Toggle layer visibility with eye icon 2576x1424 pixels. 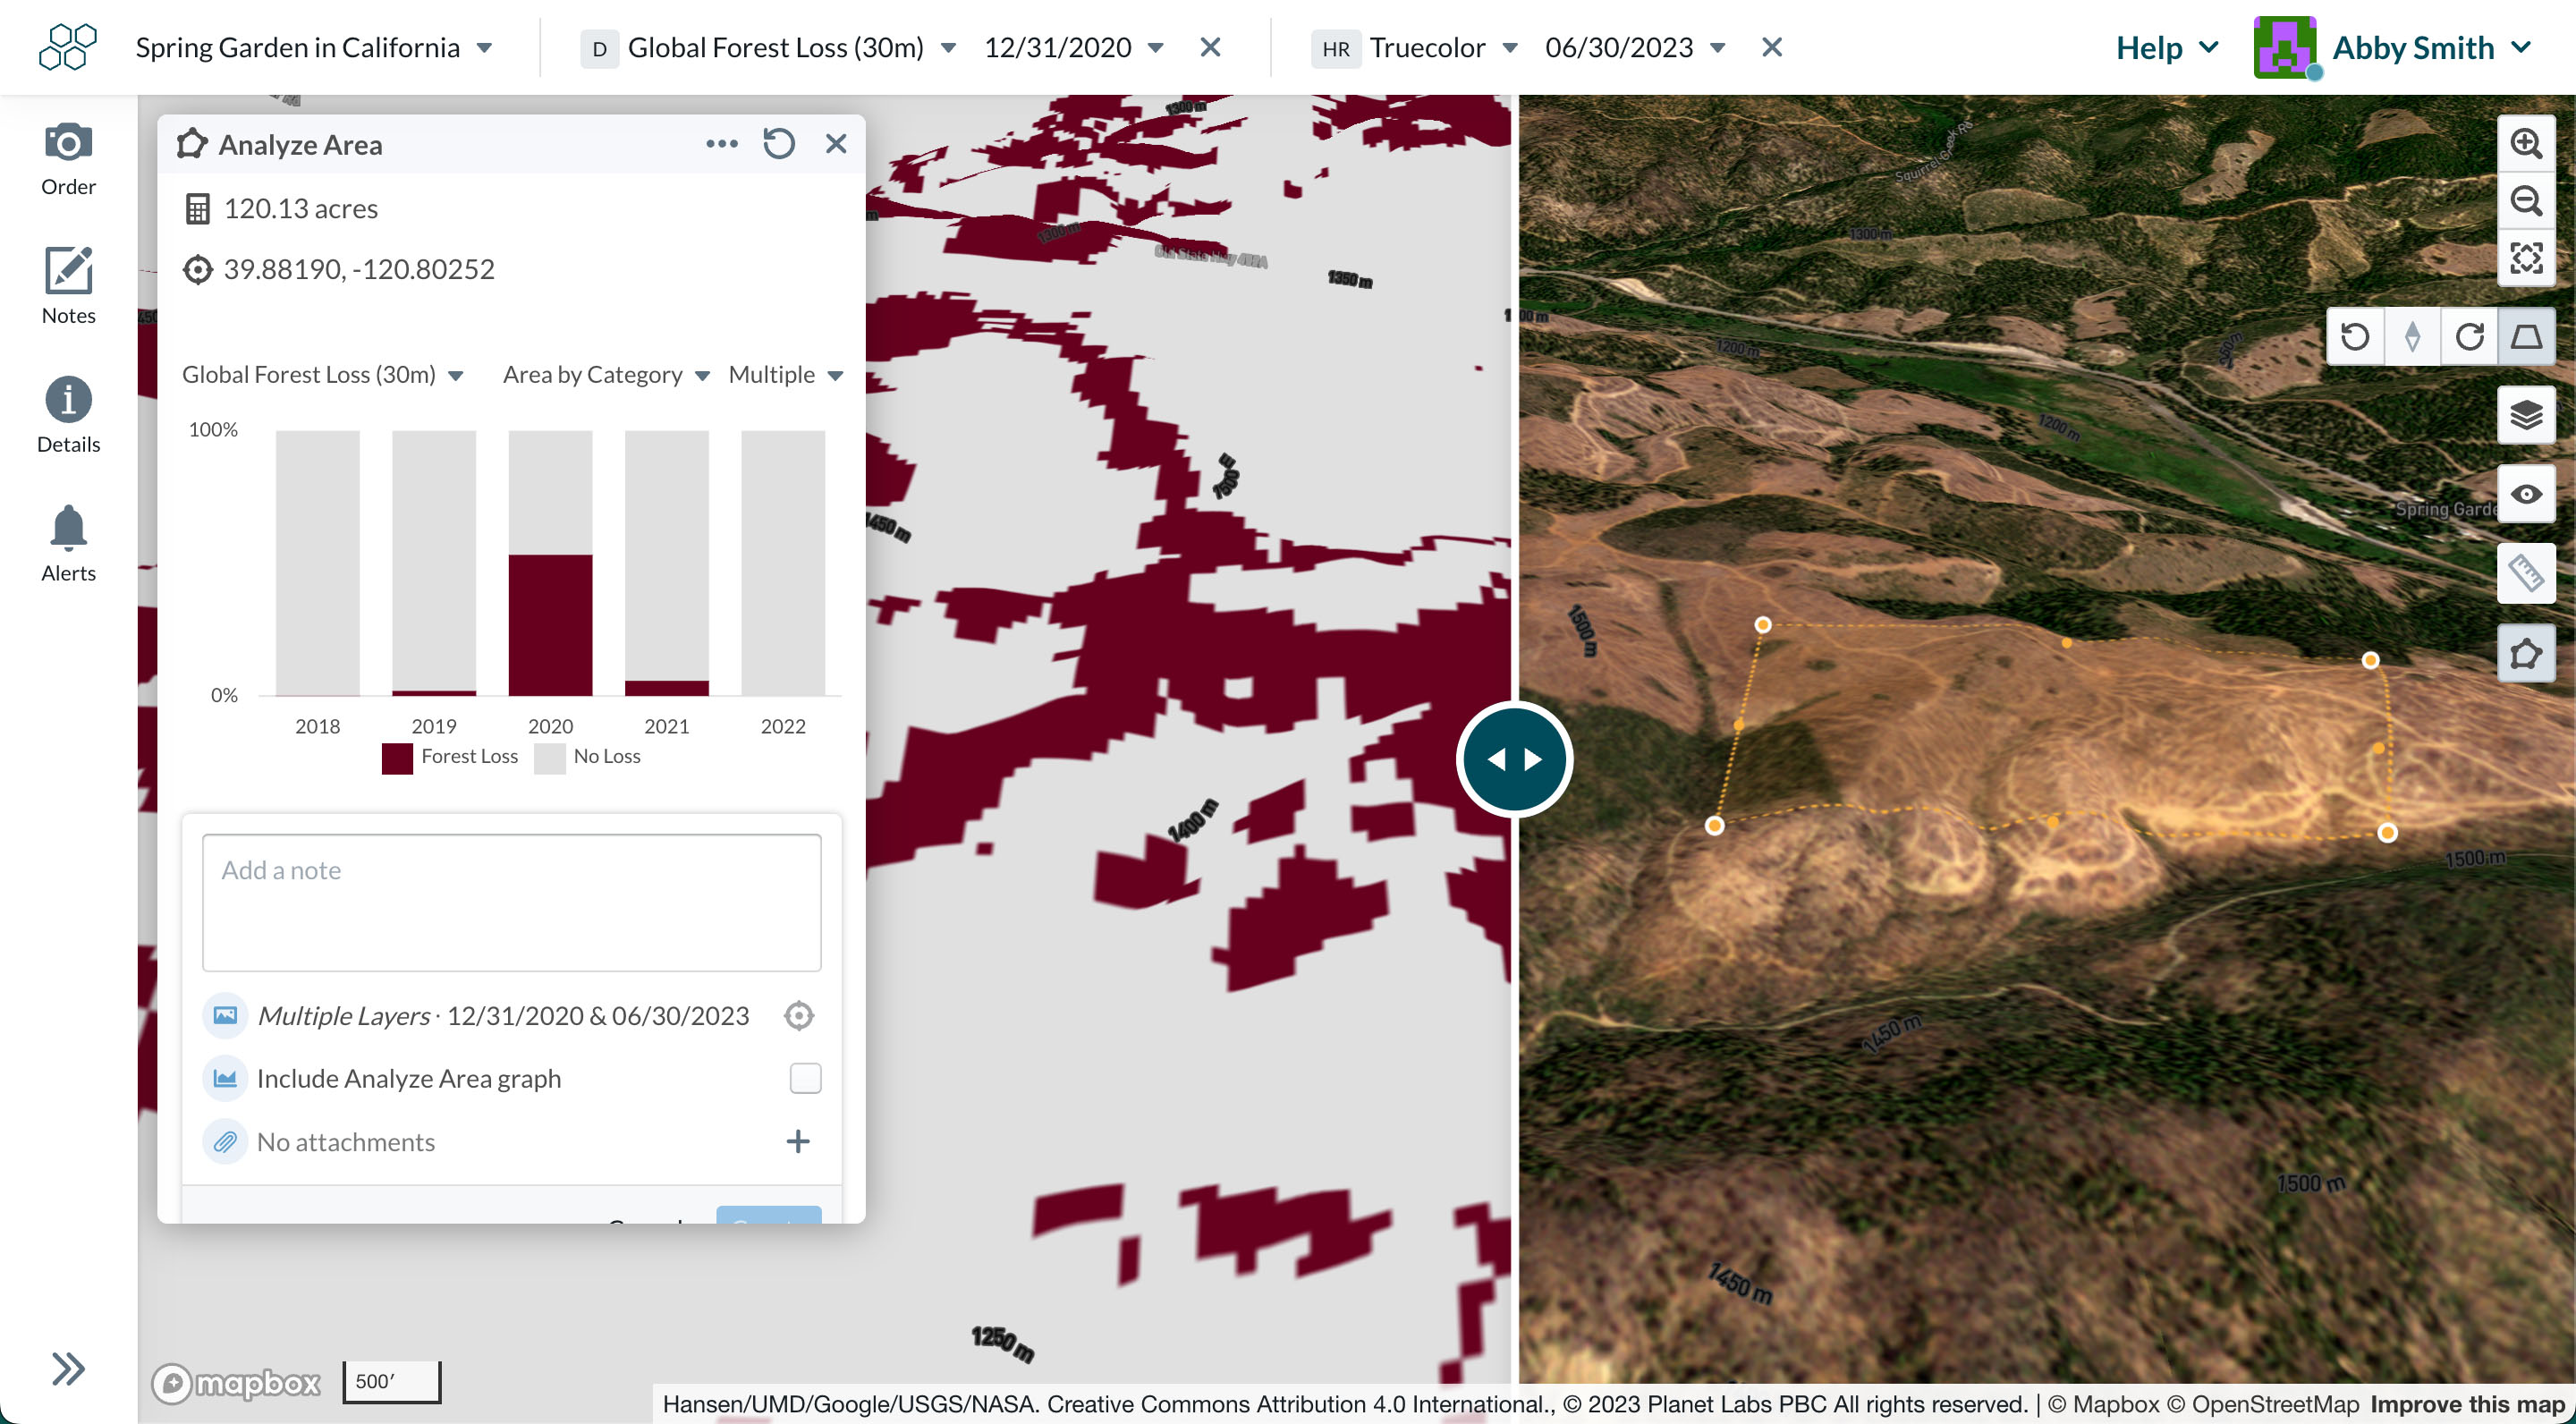2527,493
